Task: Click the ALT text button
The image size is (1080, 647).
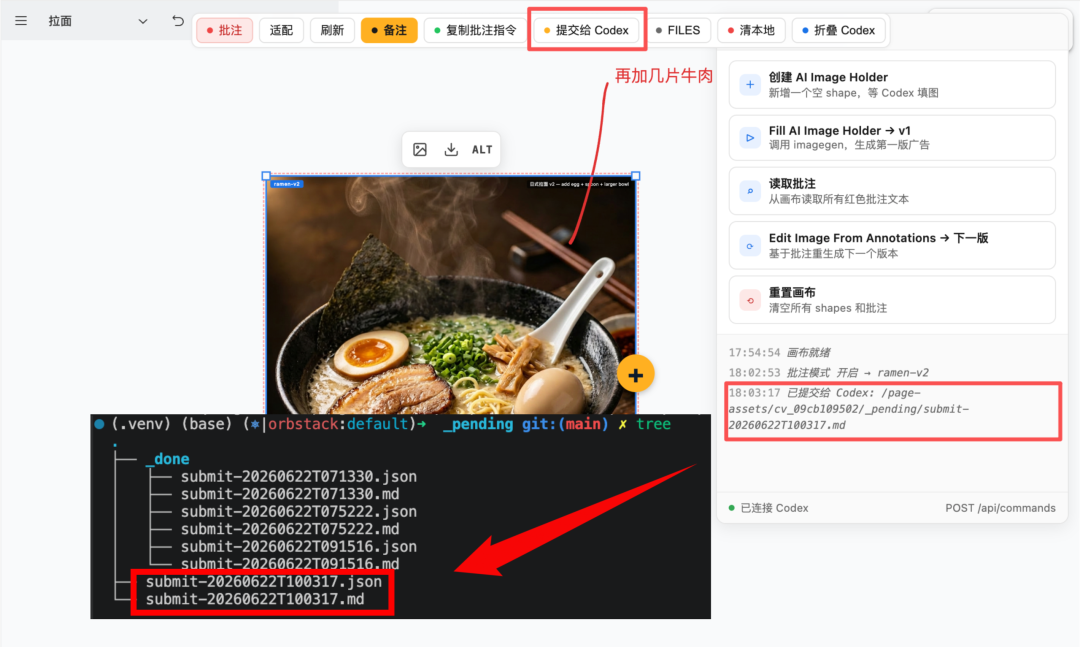Action: click(x=482, y=150)
